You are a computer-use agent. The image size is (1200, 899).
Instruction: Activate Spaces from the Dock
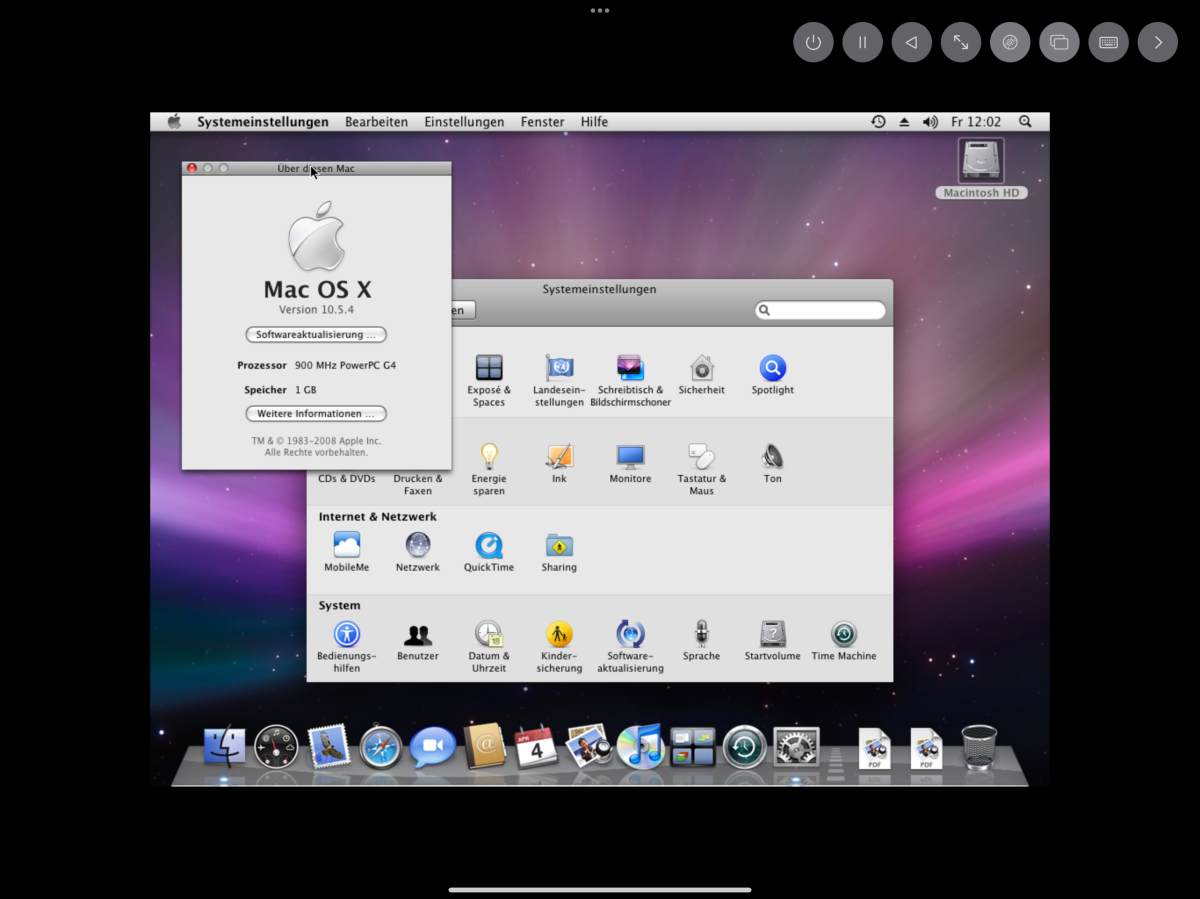693,746
